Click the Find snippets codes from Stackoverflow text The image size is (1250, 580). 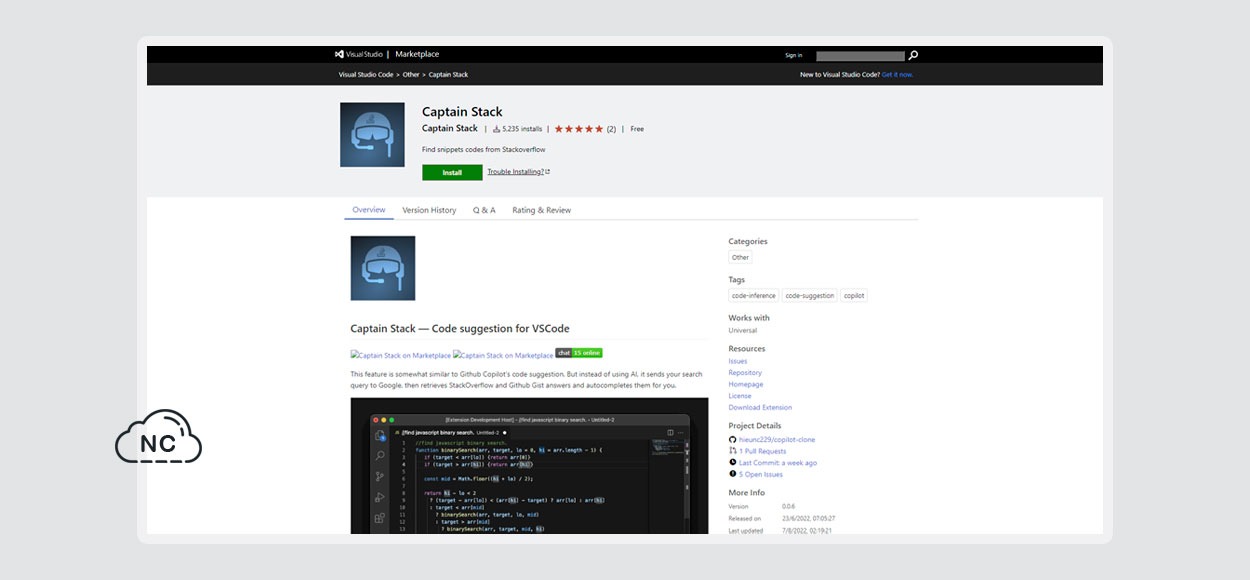point(484,149)
